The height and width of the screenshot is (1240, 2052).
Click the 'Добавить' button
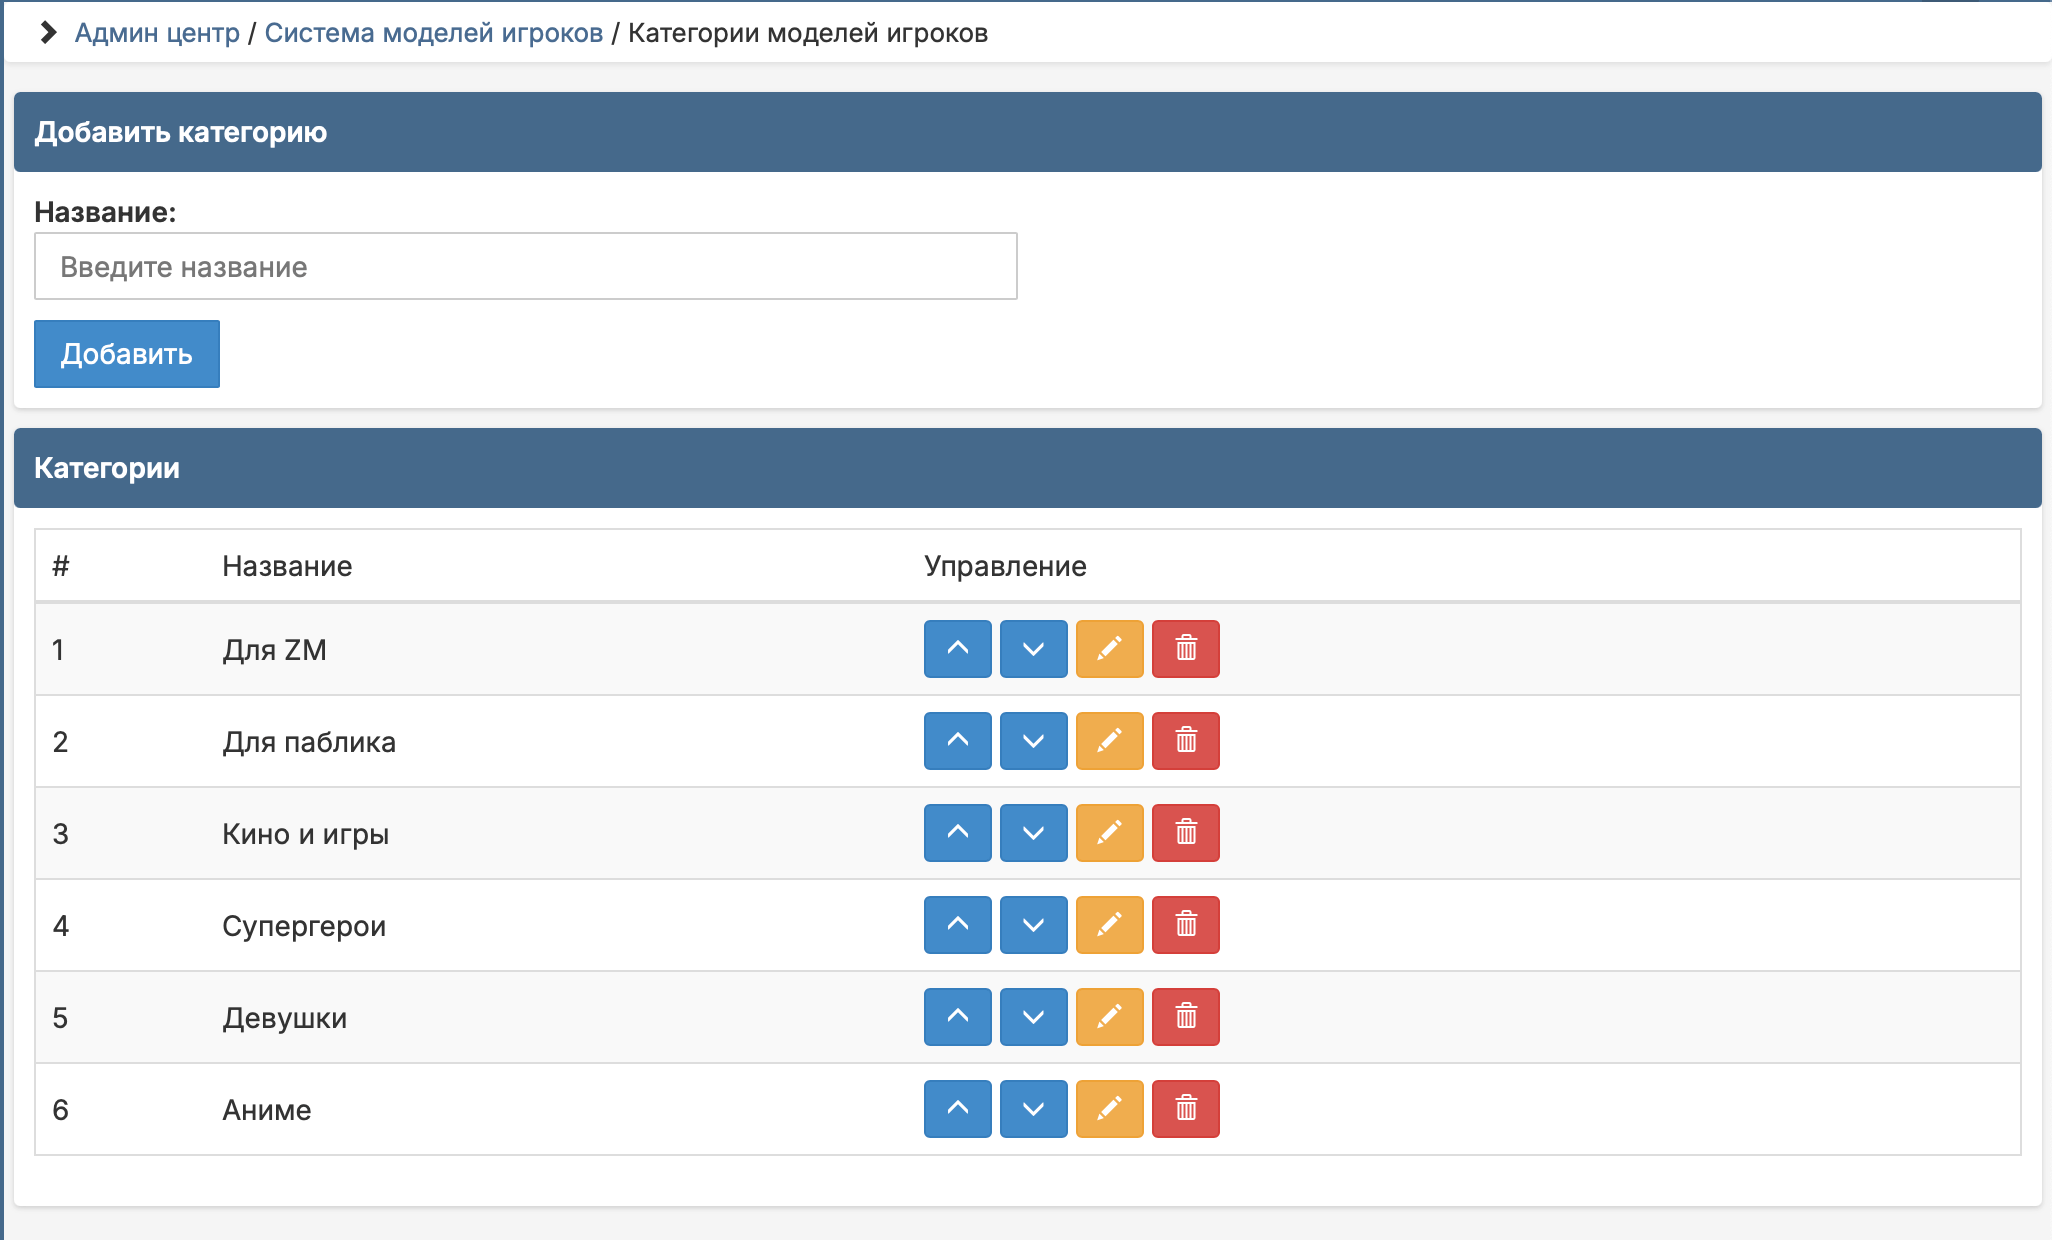(127, 354)
